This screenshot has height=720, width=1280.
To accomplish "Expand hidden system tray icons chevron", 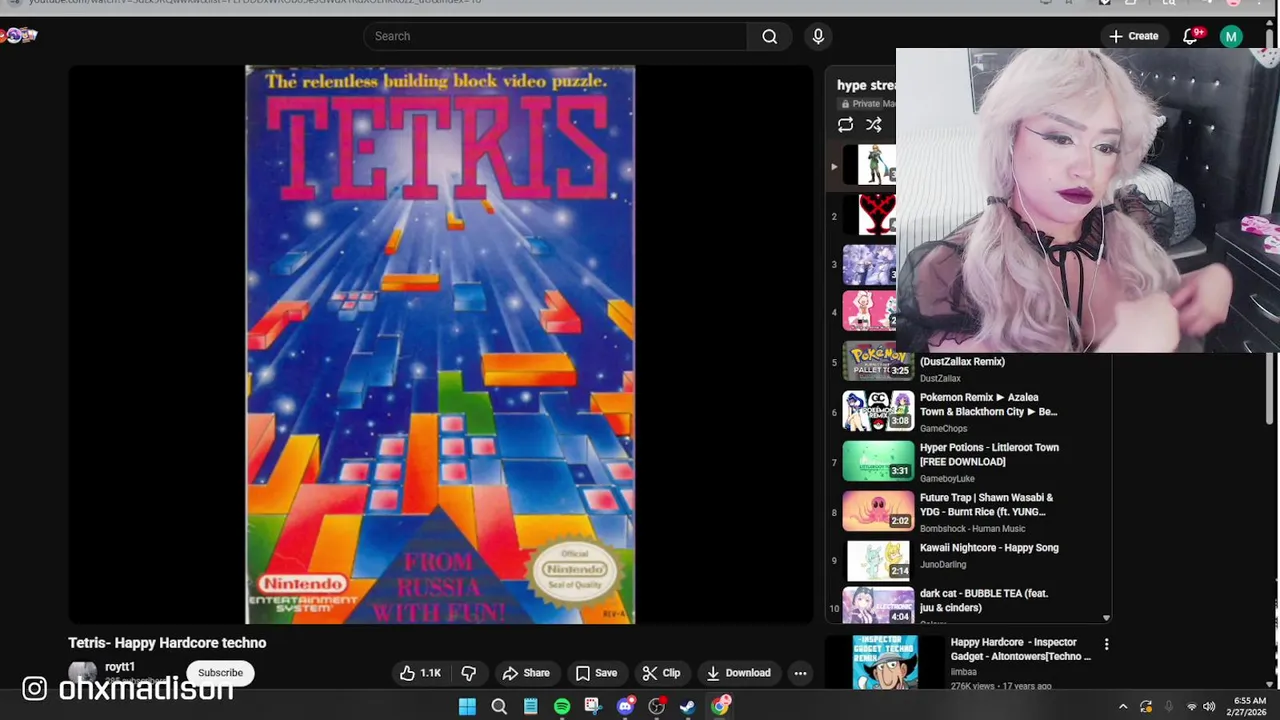I will [1123, 707].
